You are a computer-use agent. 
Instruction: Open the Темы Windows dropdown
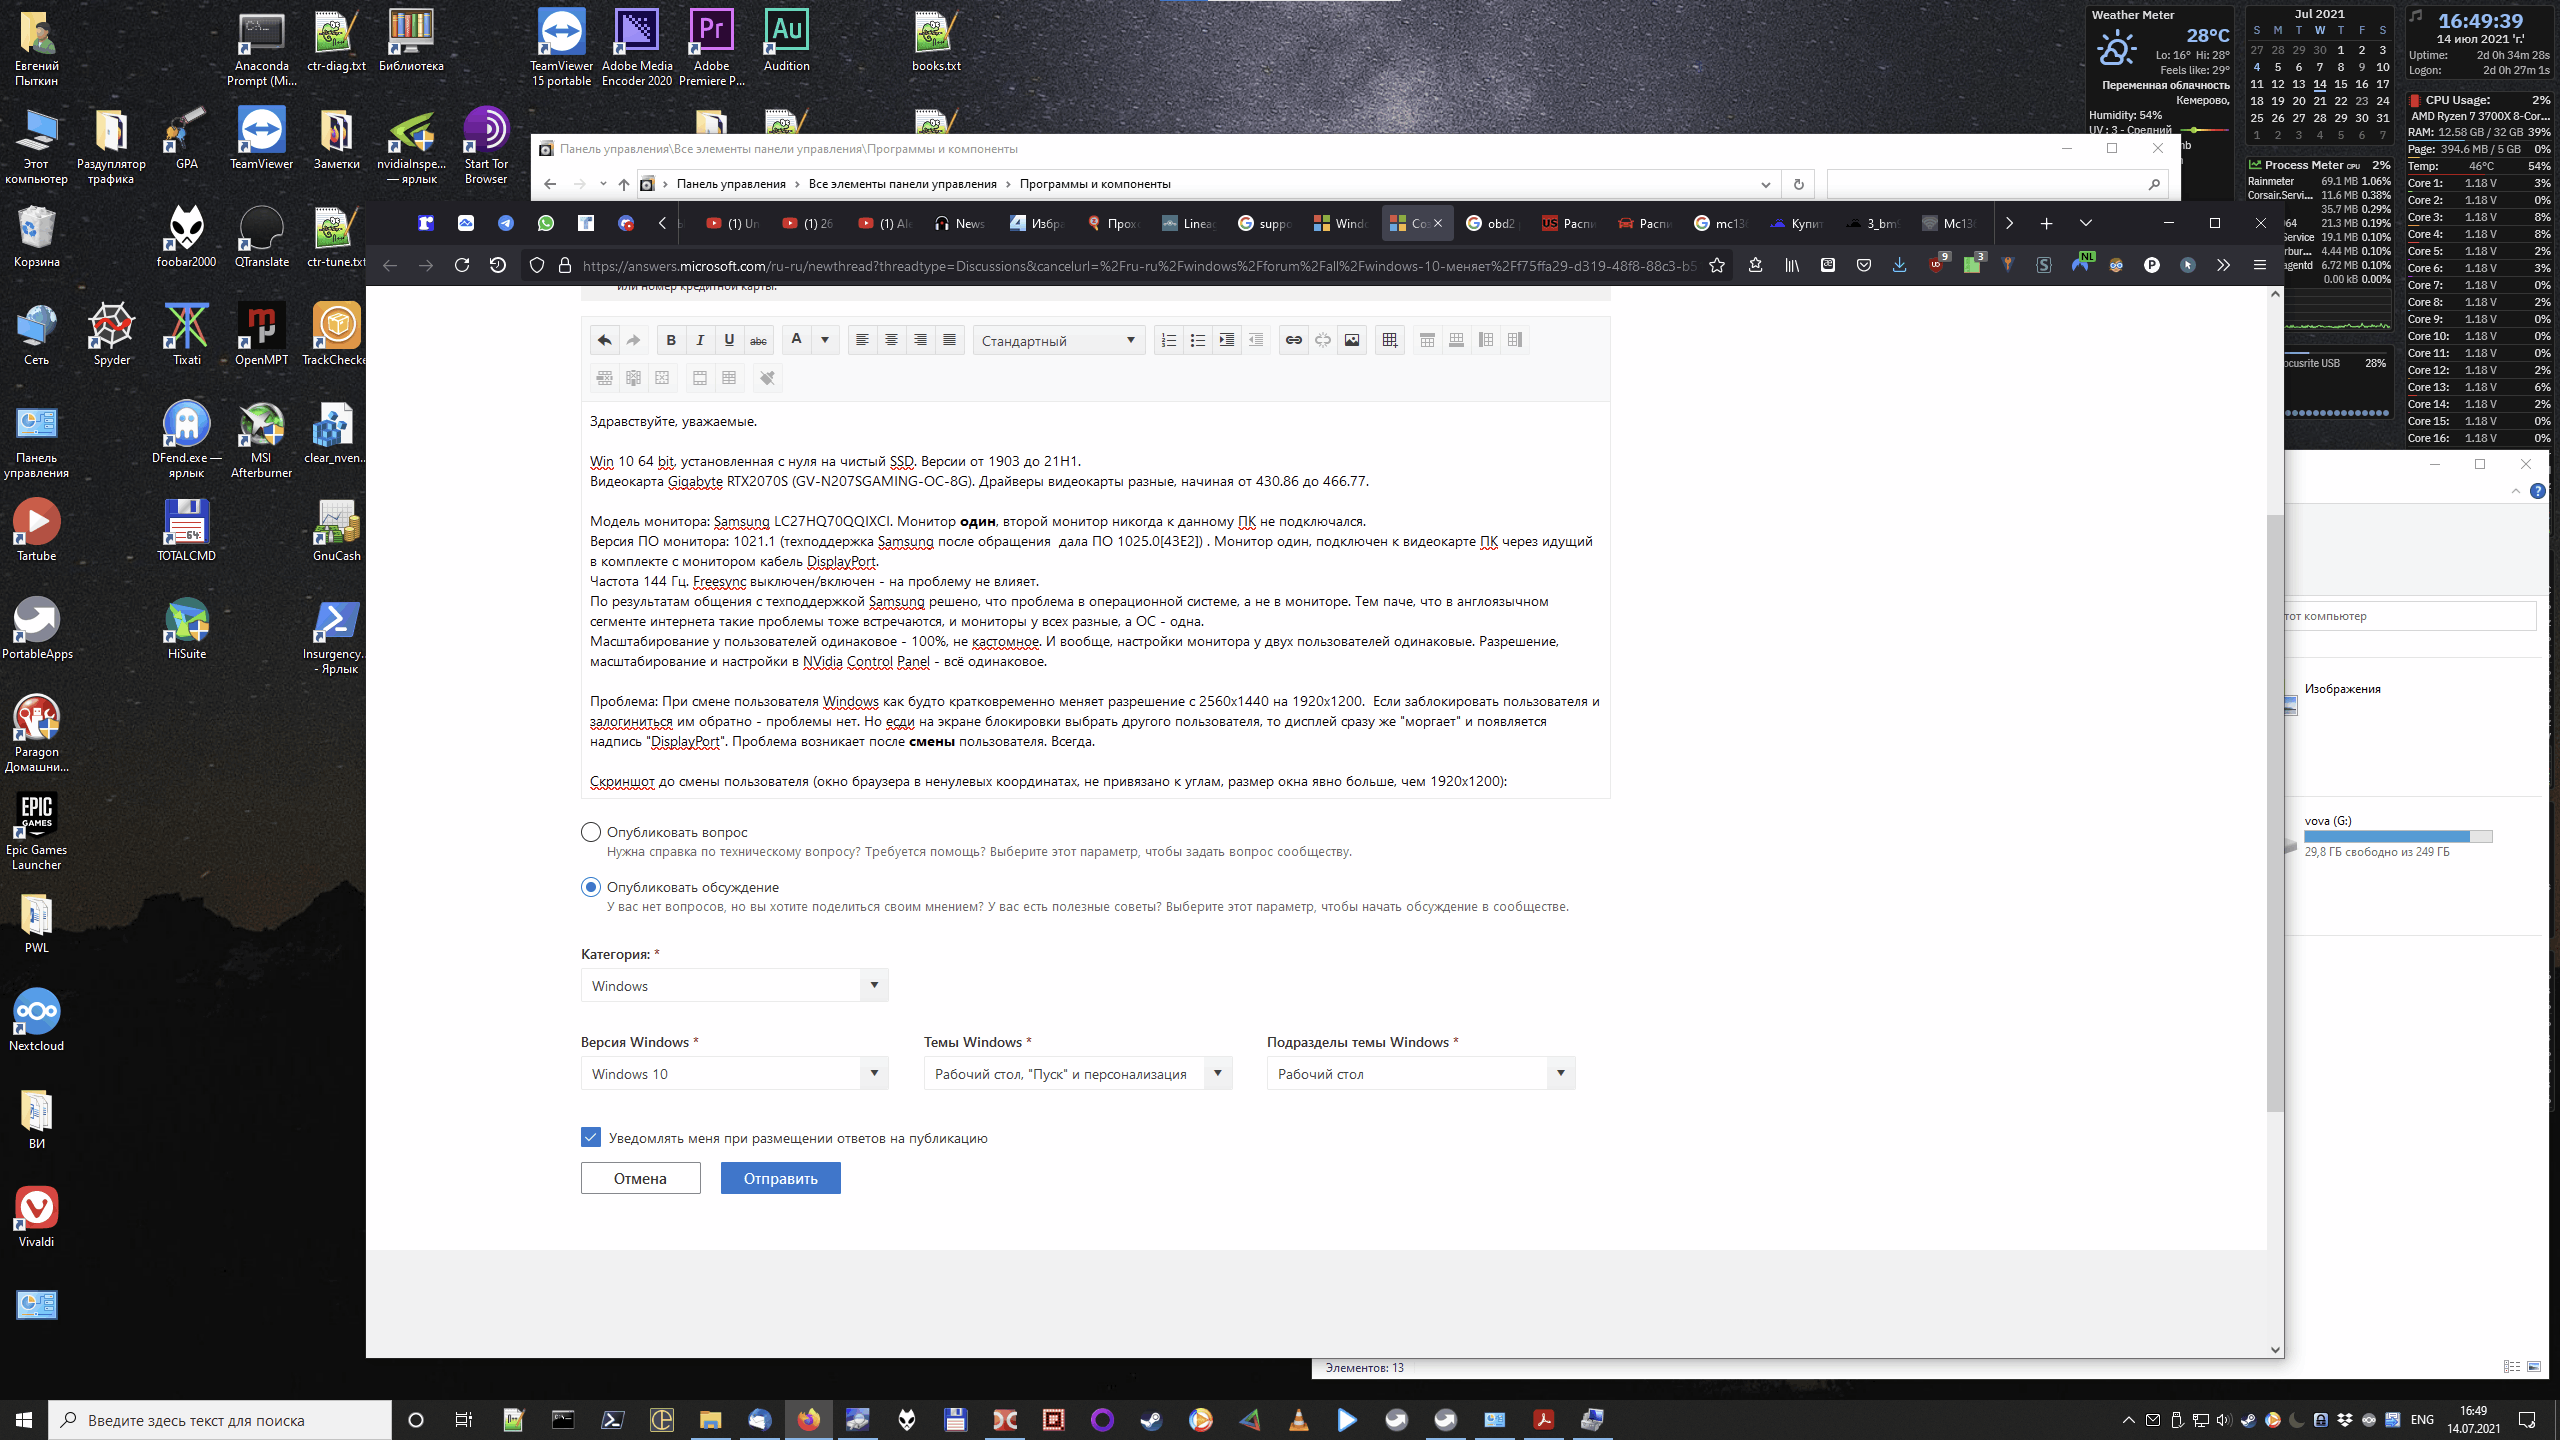click(x=1077, y=1074)
